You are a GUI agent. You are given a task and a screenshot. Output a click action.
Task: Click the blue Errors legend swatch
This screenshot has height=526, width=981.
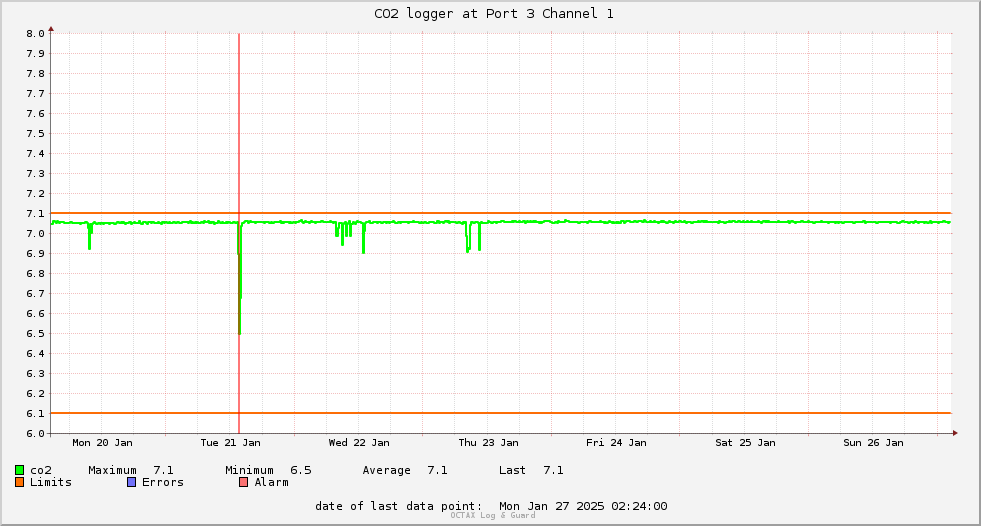[x=131, y=482]
